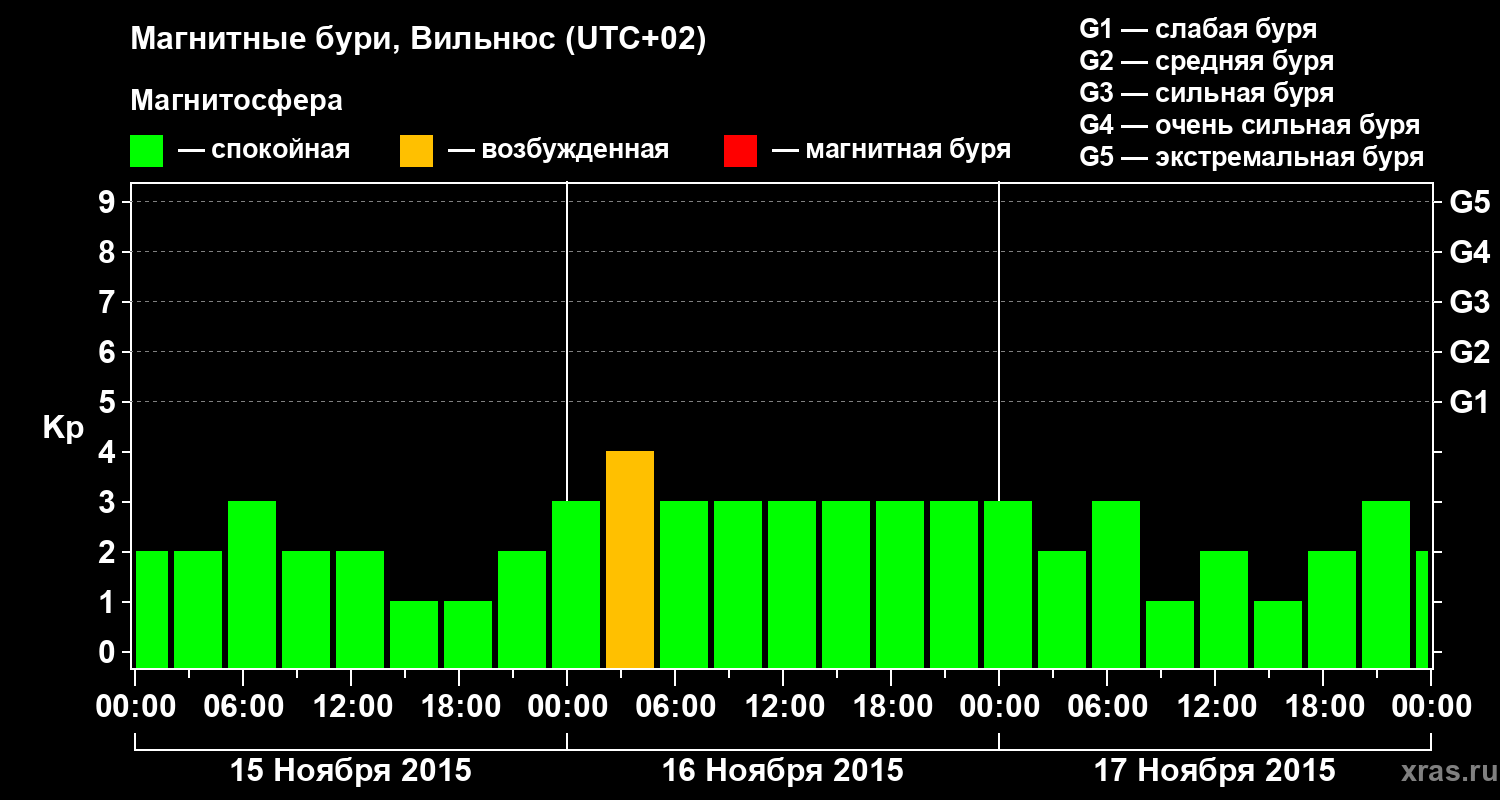Click the 'G3' label on the right axis

click(x=1469, y=302)
